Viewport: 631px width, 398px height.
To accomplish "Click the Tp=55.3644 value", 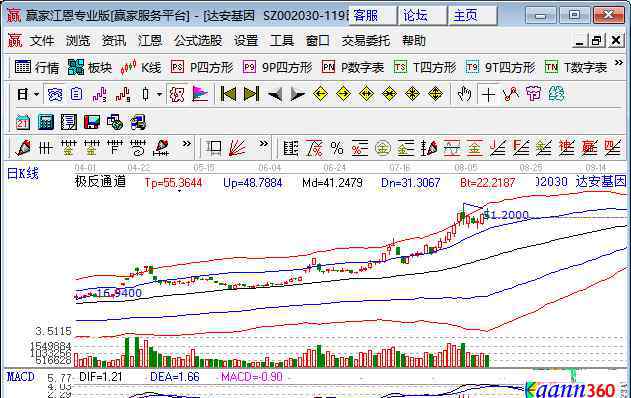I will click(x=173, y=183).
